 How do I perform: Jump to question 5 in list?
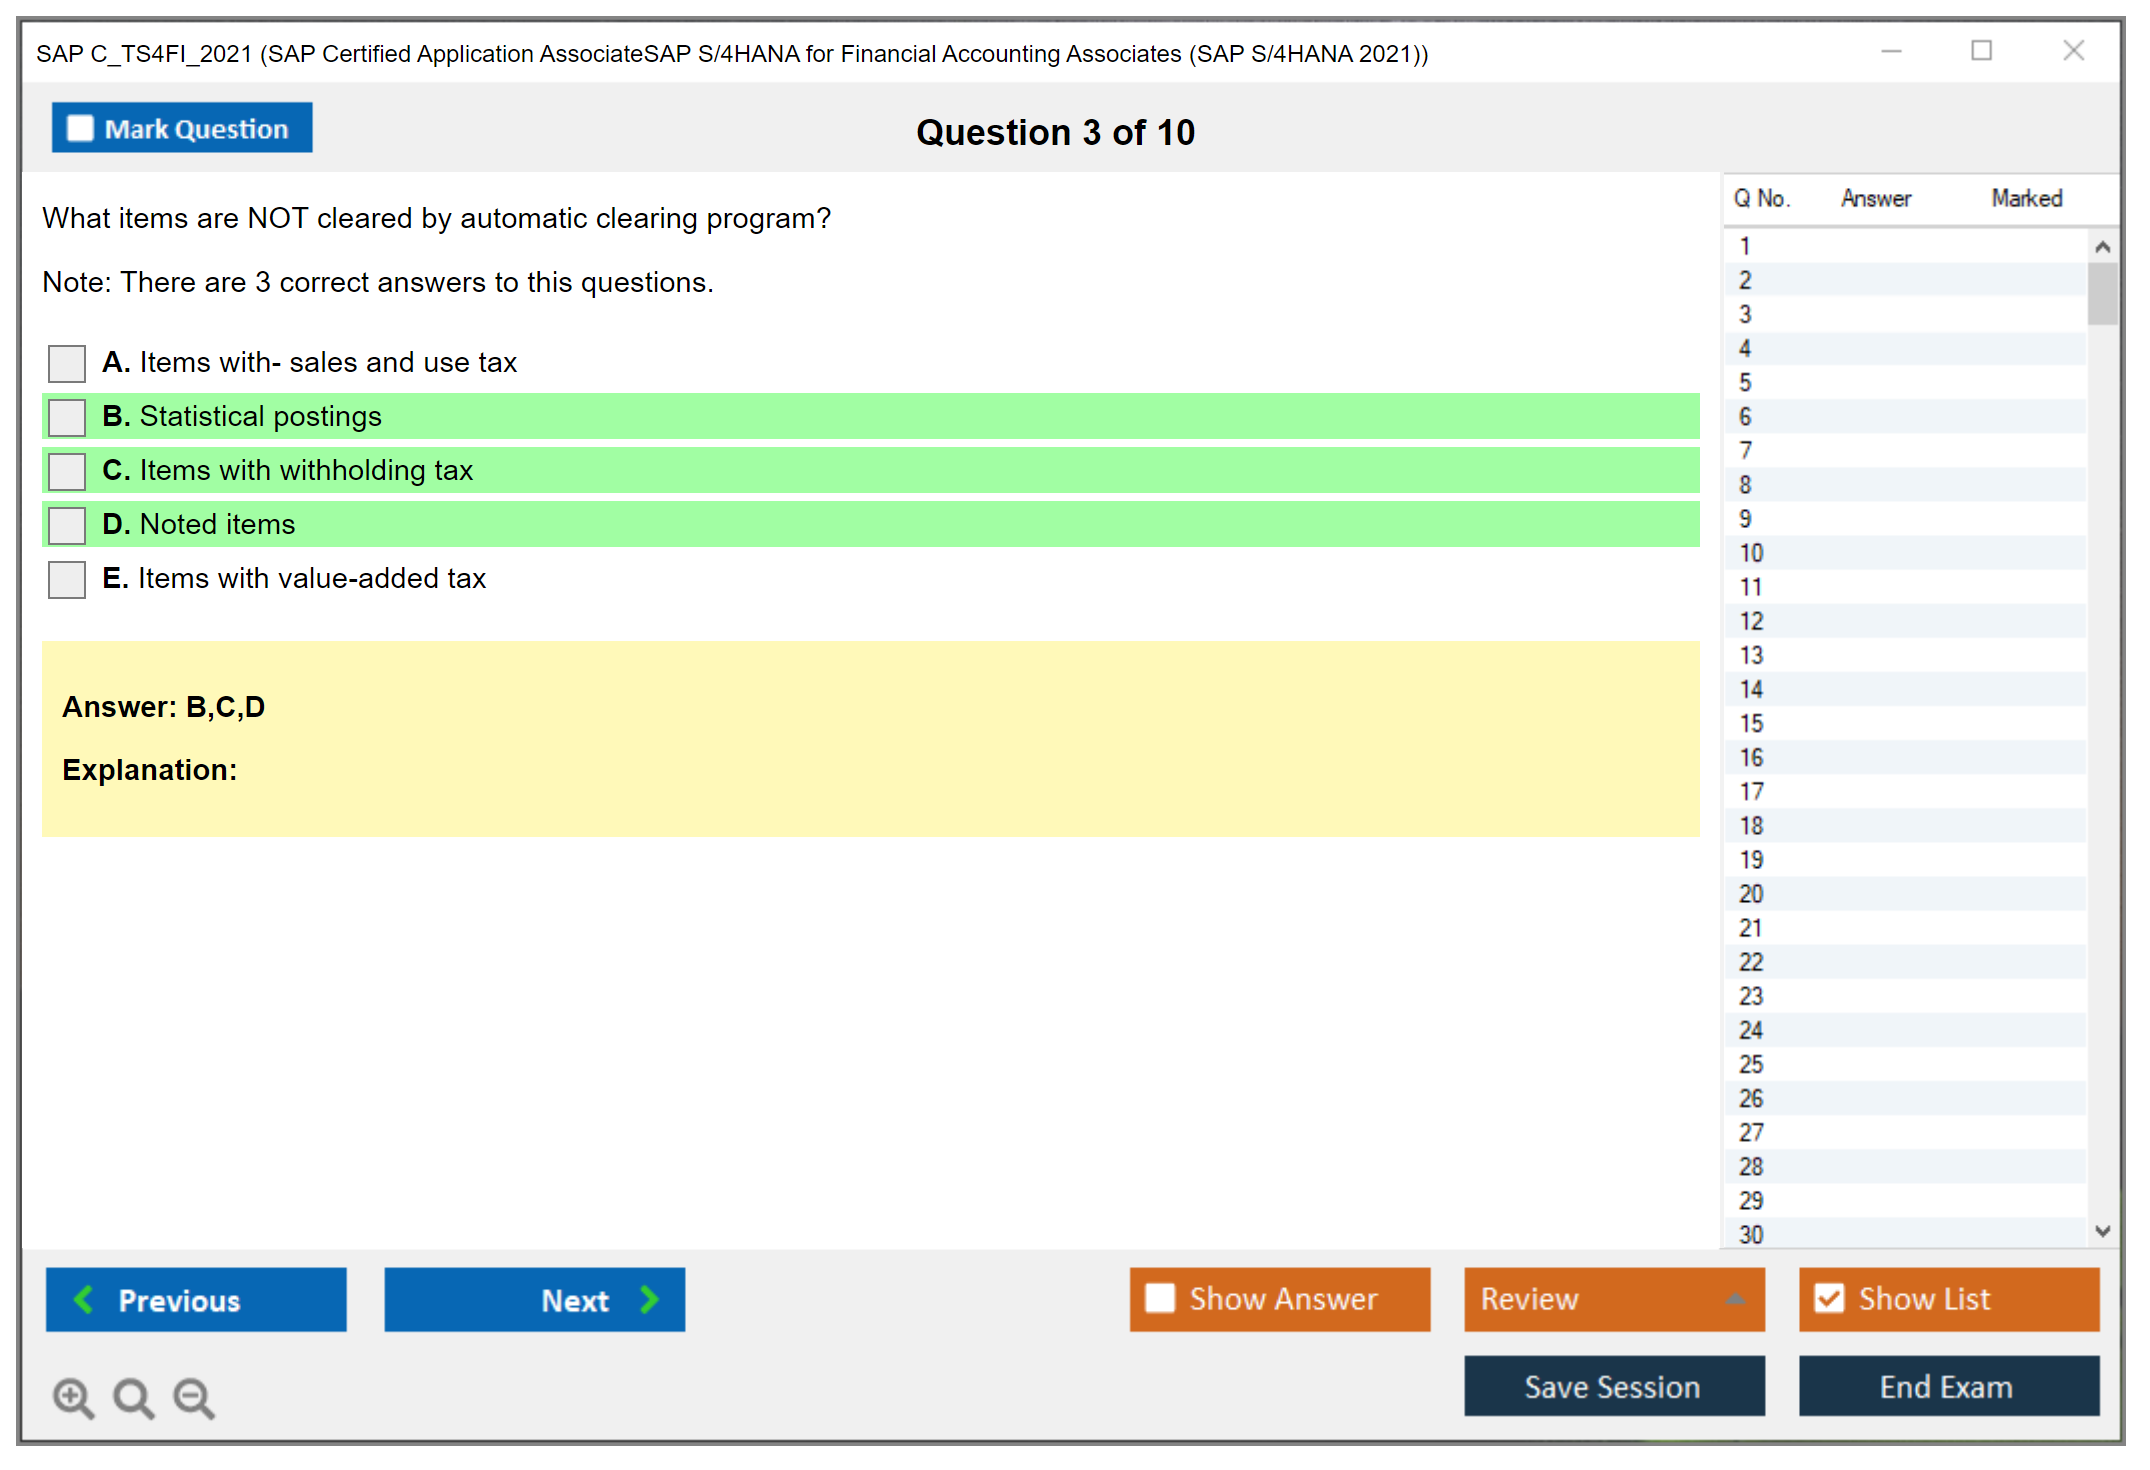coord(1746,383)
